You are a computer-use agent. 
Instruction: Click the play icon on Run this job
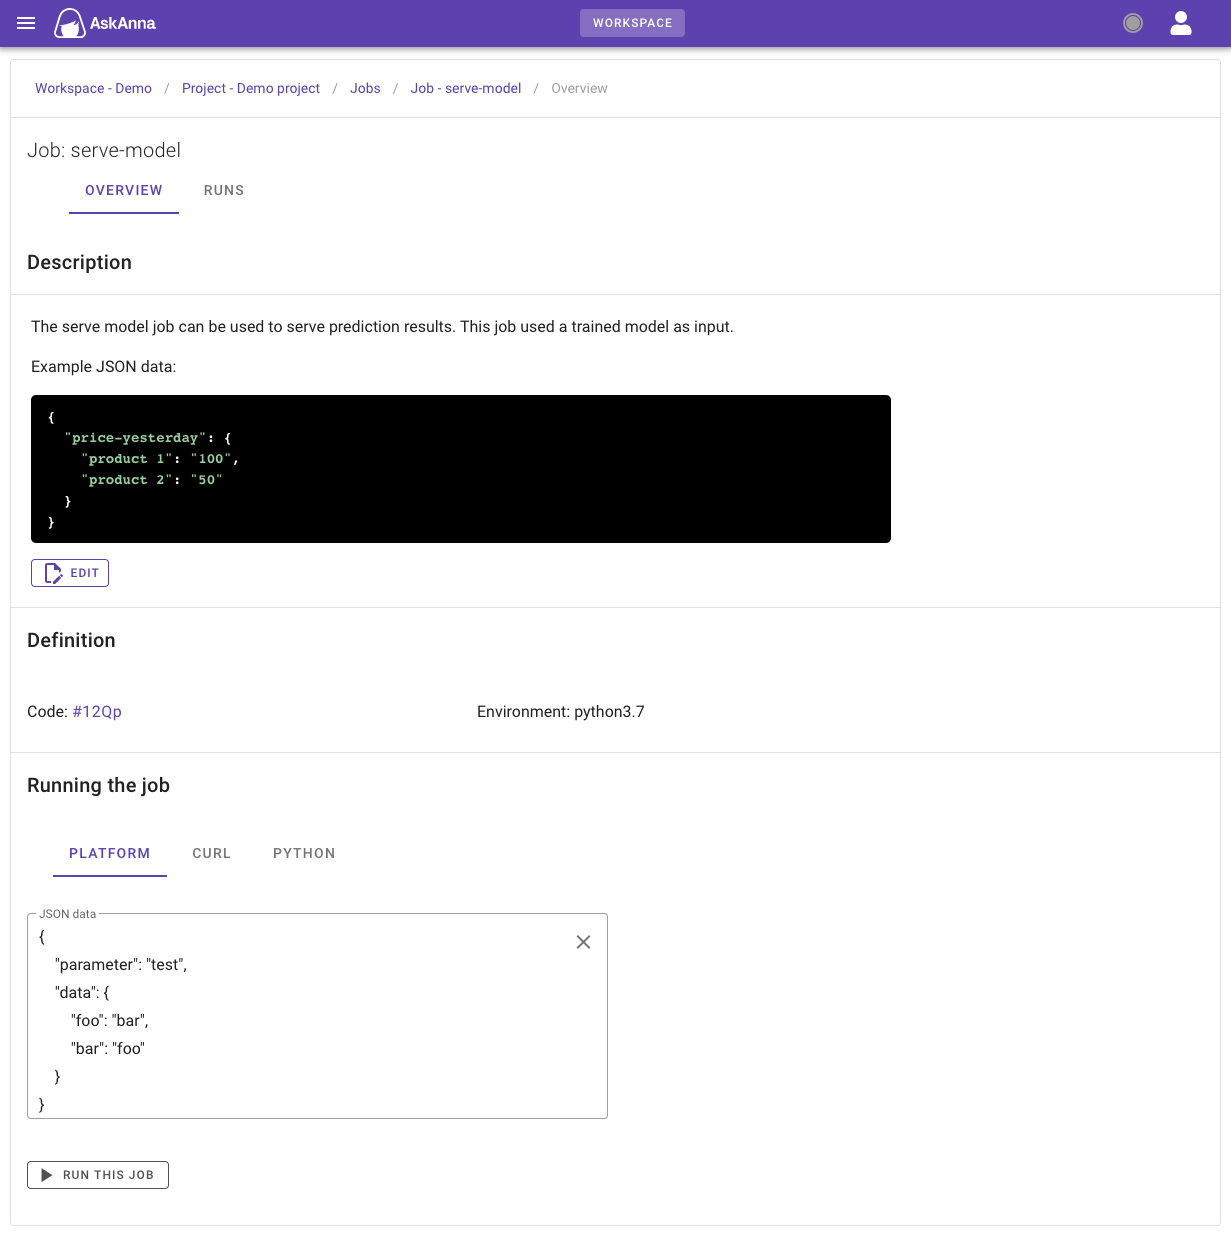[x=46, y=1174]
